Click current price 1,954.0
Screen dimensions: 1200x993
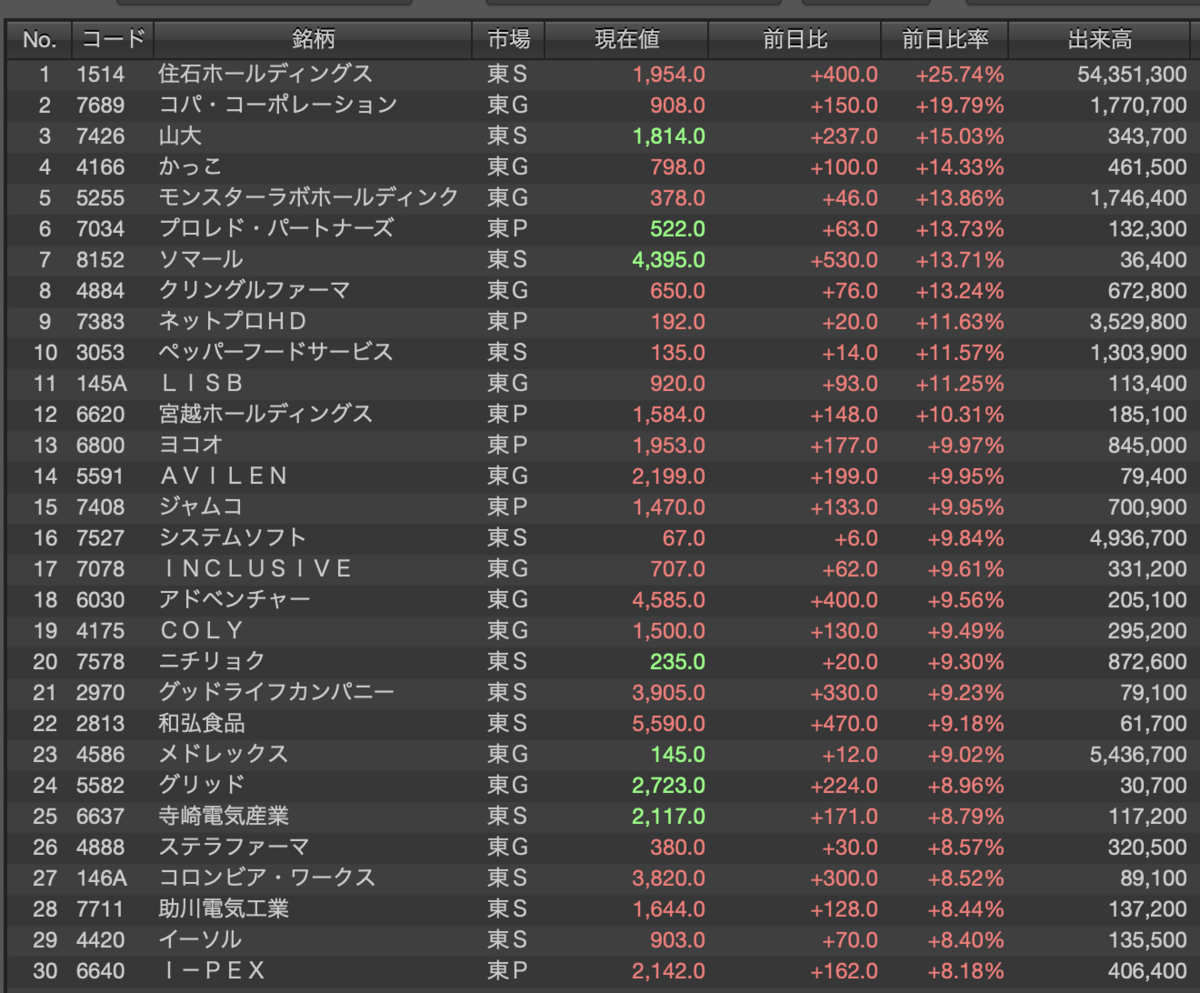tap(669, 74)
